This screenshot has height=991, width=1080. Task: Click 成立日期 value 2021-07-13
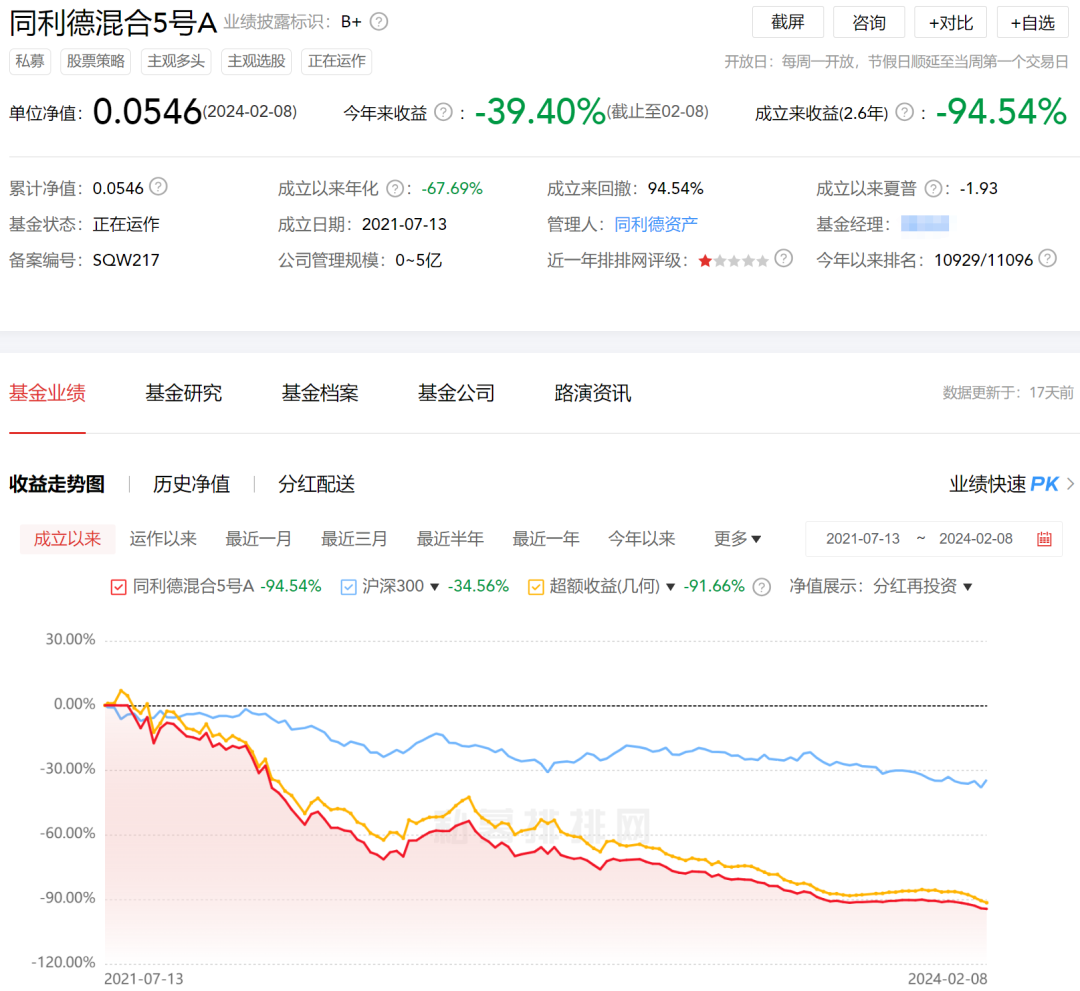pyautogui.click(x=404, y=225)
